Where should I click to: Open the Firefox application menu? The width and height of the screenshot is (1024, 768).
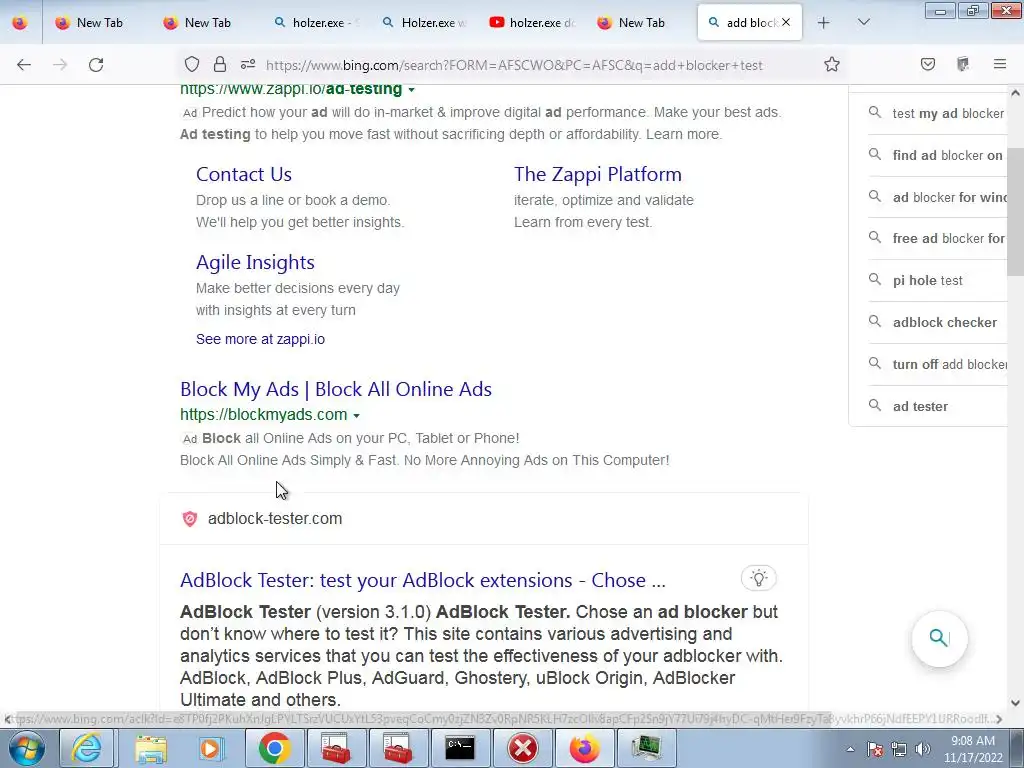click(1000, 64)
